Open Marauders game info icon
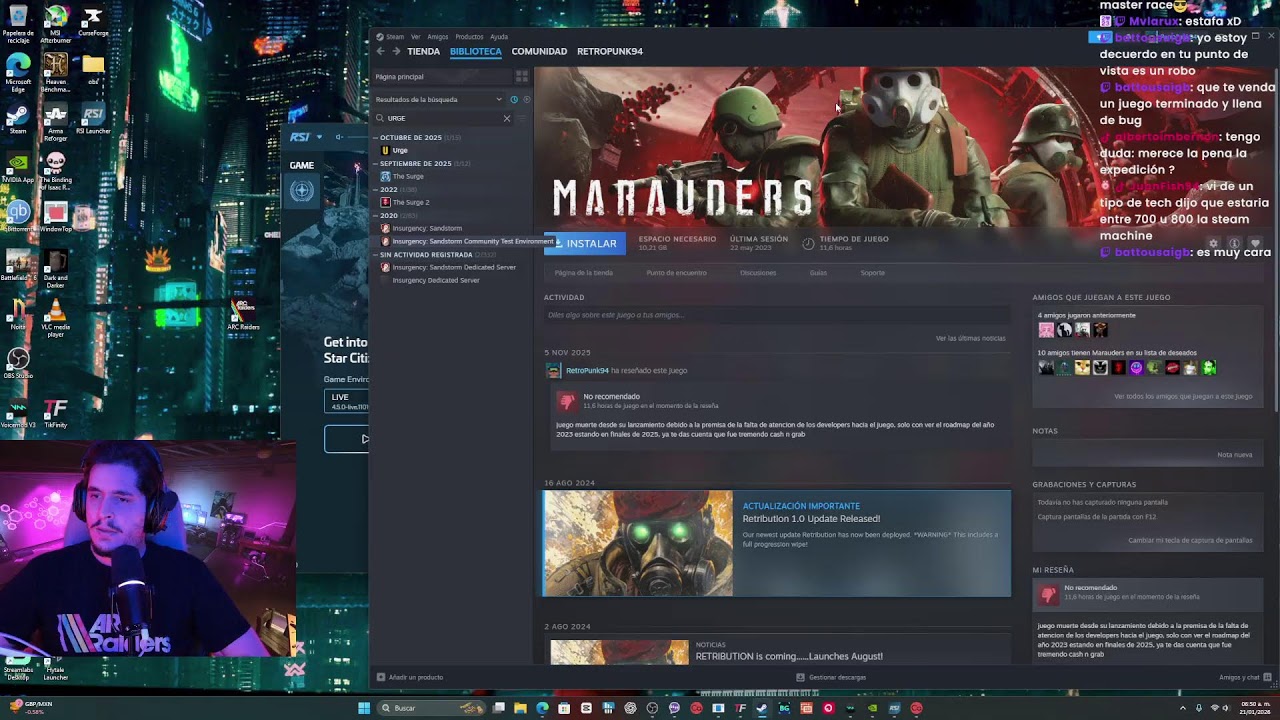This screenshot has height=720, width=1280. pyautogui.click(x=1234, y=243)
